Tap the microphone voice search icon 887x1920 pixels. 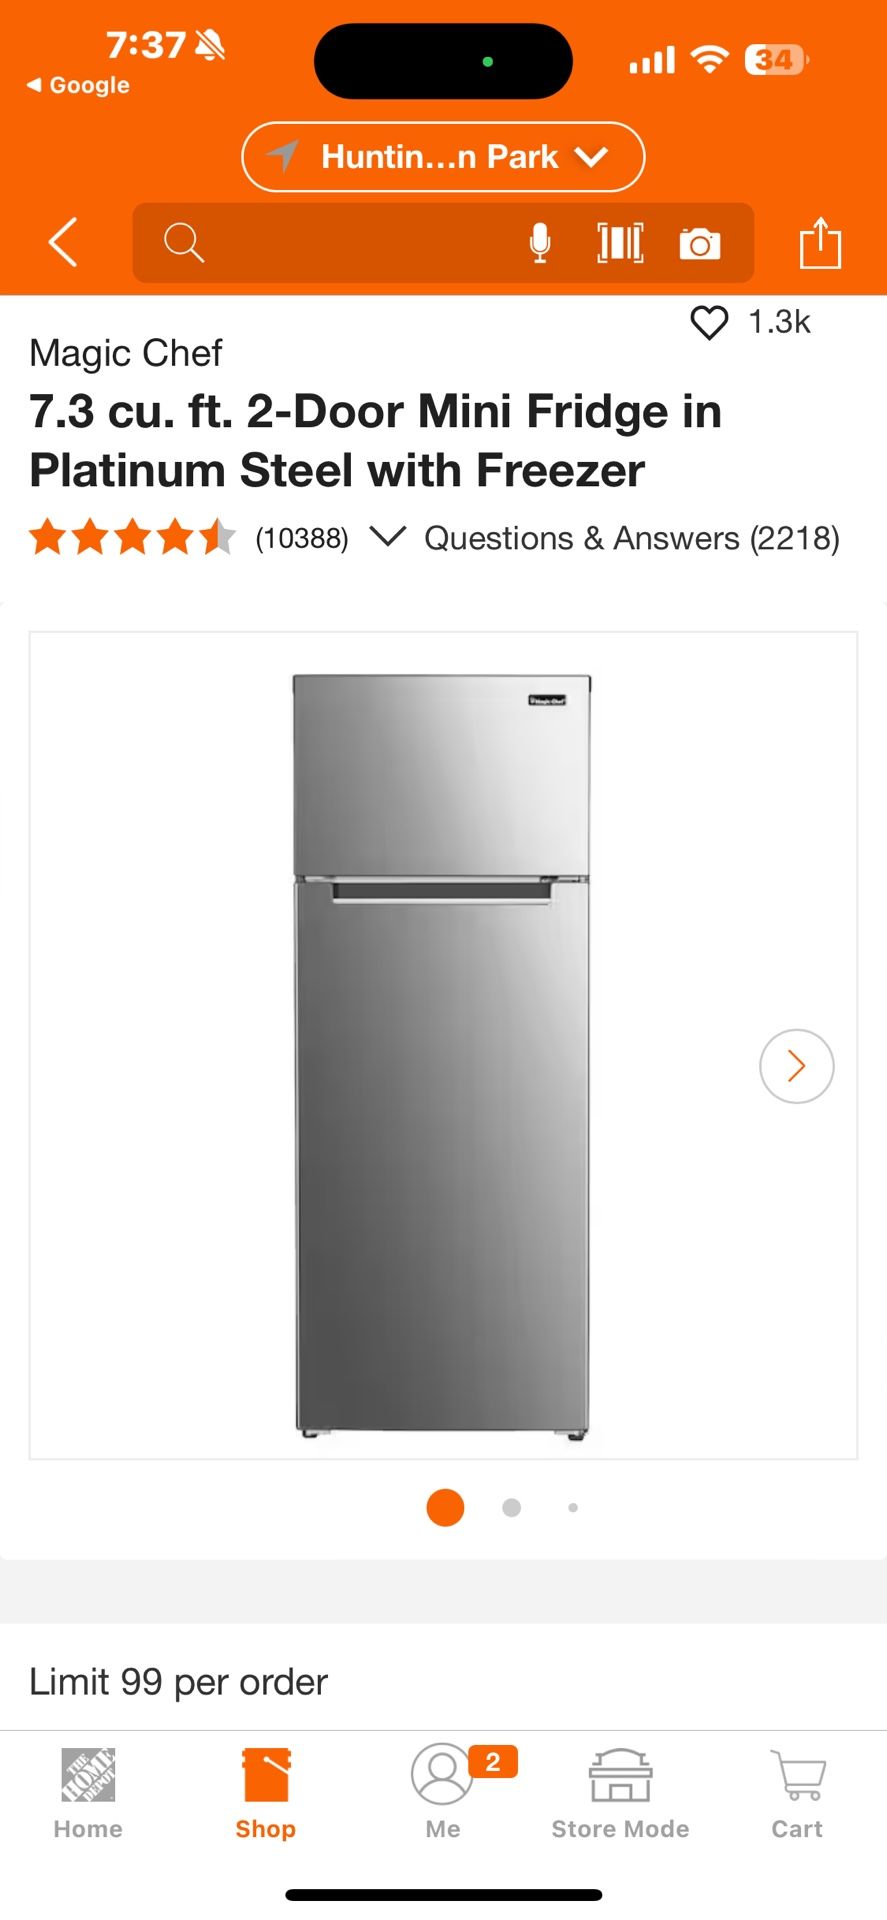539,243
